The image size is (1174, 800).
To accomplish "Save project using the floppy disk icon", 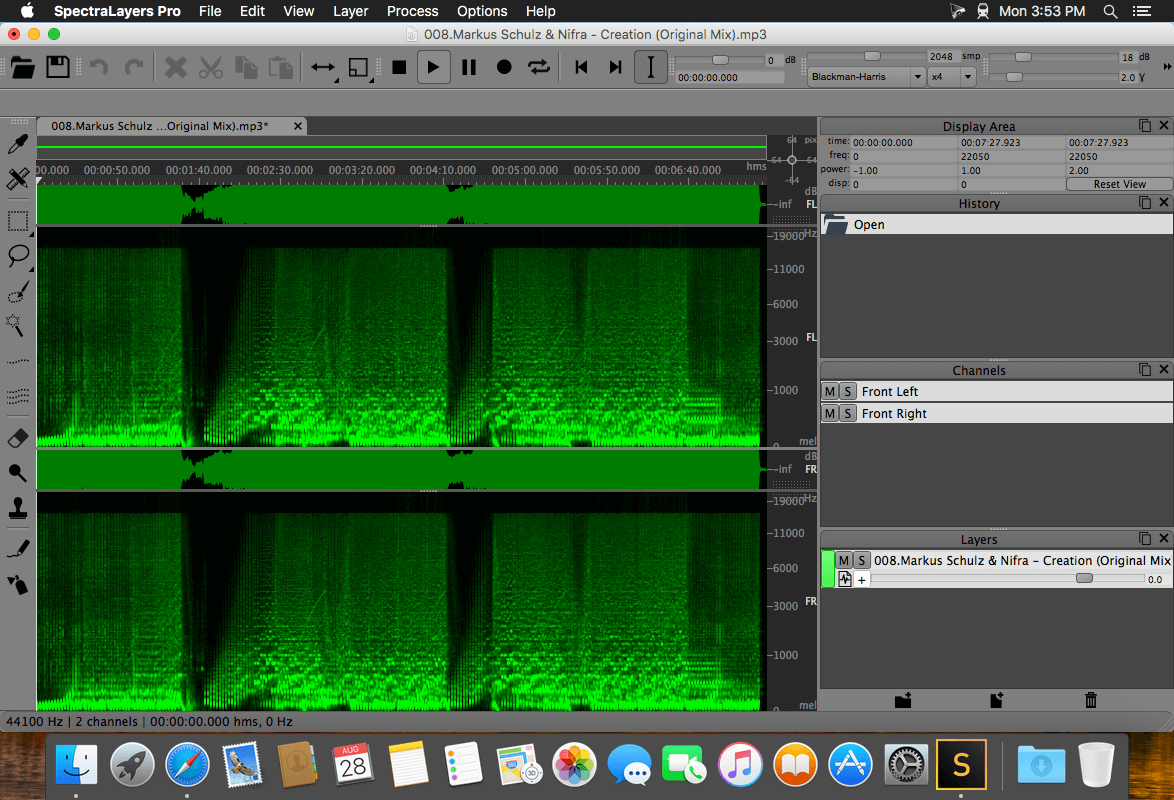I will click(x=58, y=67).
